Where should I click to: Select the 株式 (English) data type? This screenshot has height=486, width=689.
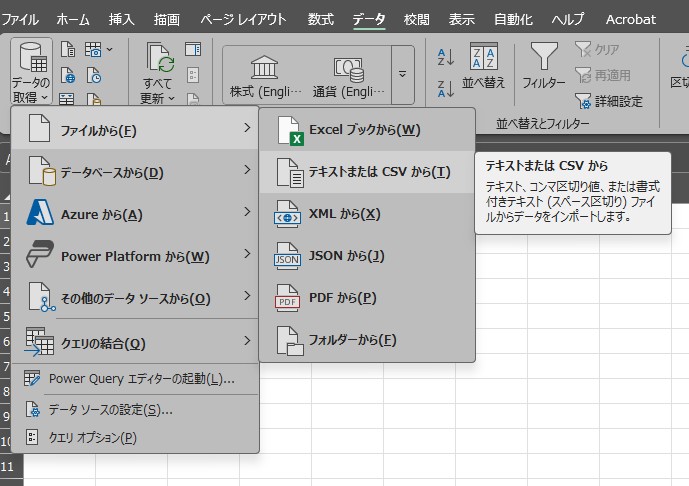[x=266, y=76]
